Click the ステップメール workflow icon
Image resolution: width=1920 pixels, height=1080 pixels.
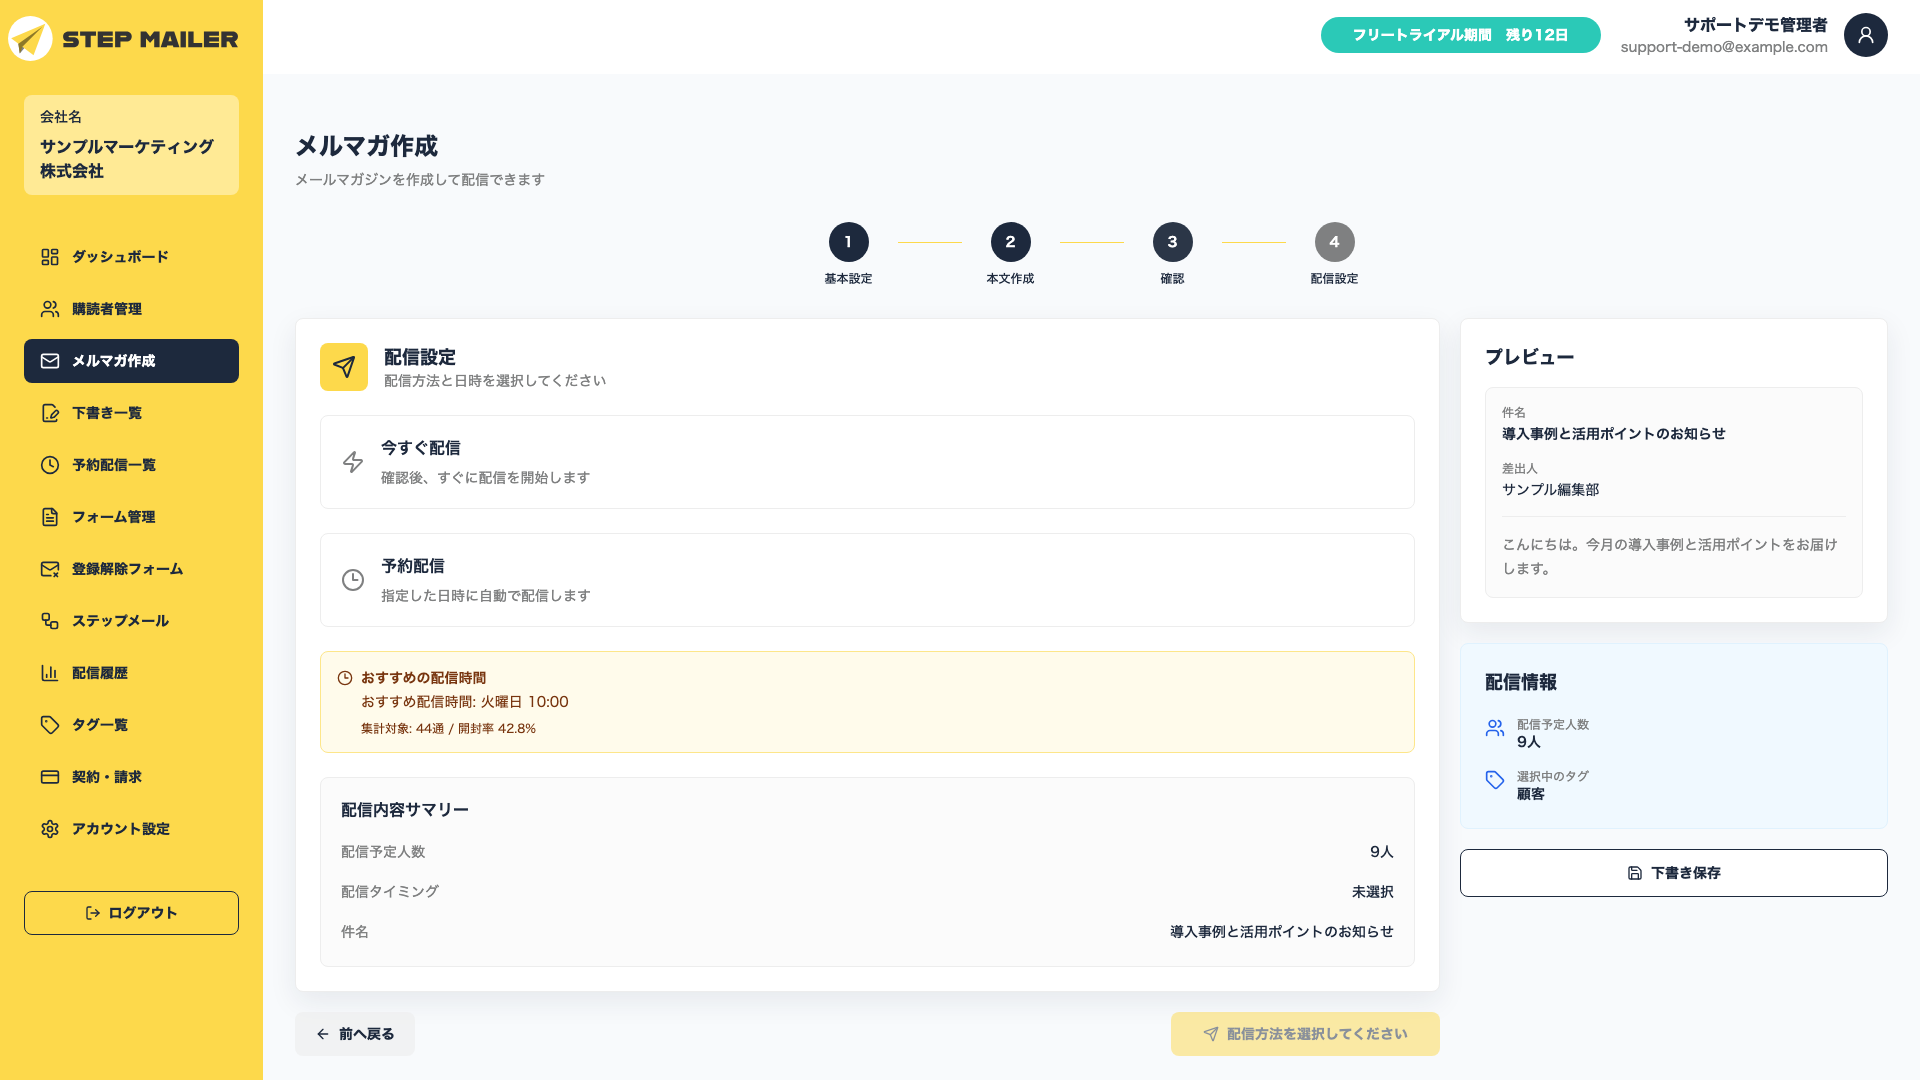coord(50,621)
